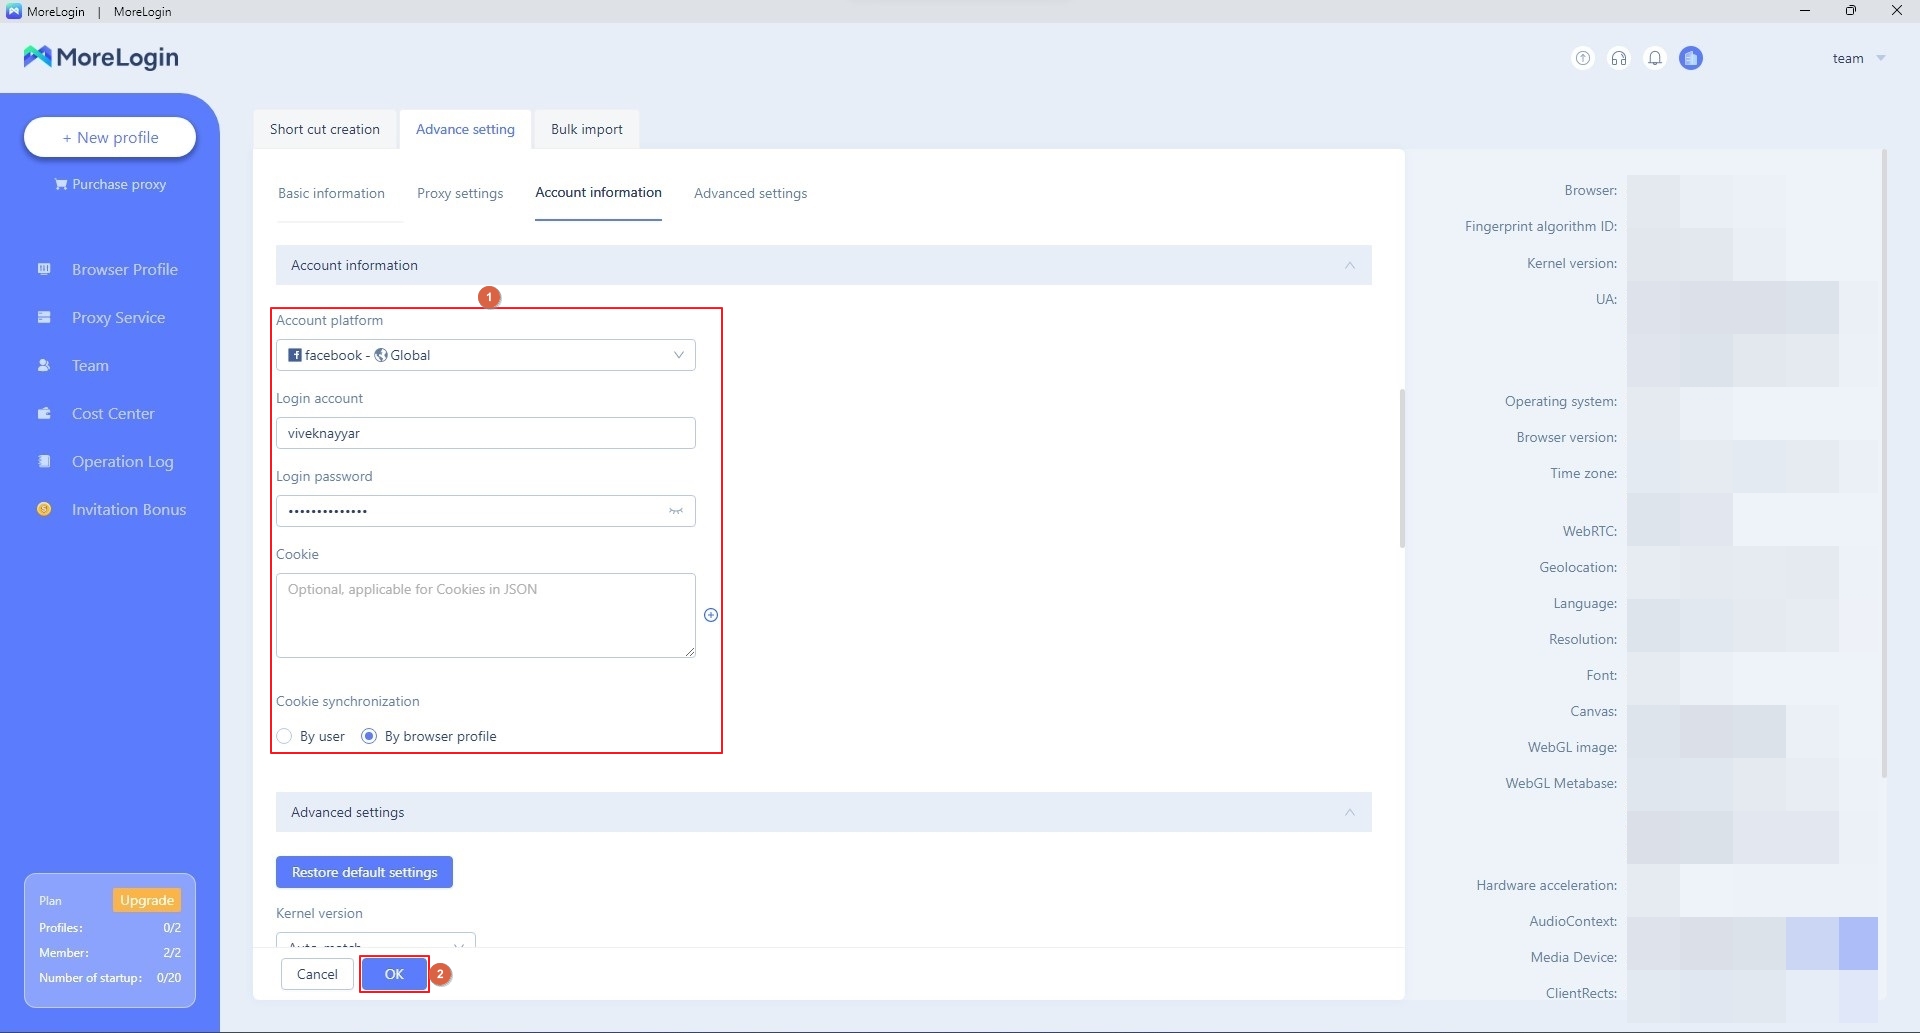Click the MoreLogin logo
The image size is (1920, 1033).
tap(101, 57)
